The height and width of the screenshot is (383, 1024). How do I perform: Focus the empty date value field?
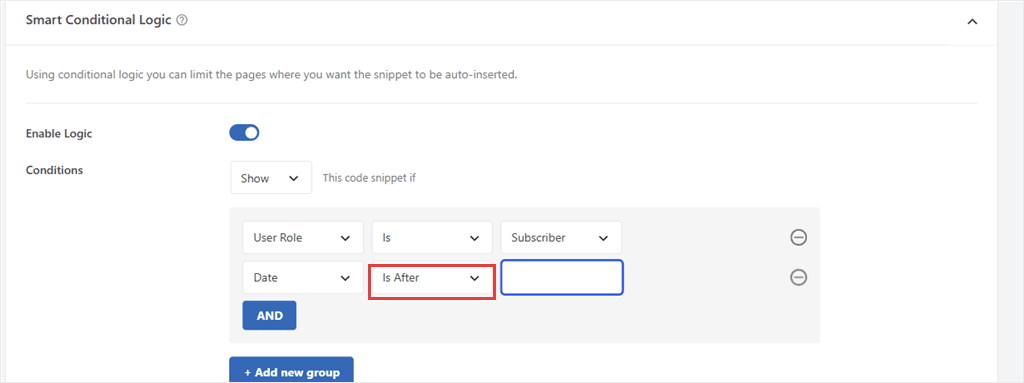point(562,278)
